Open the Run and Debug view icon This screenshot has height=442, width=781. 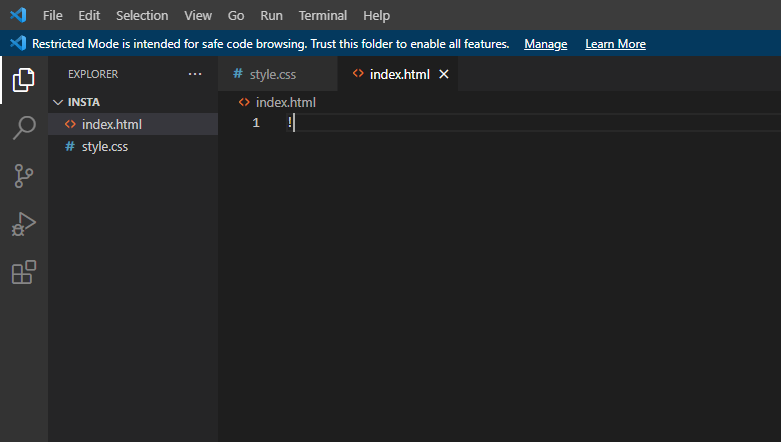pyautogui.click(x=24, y=224)
